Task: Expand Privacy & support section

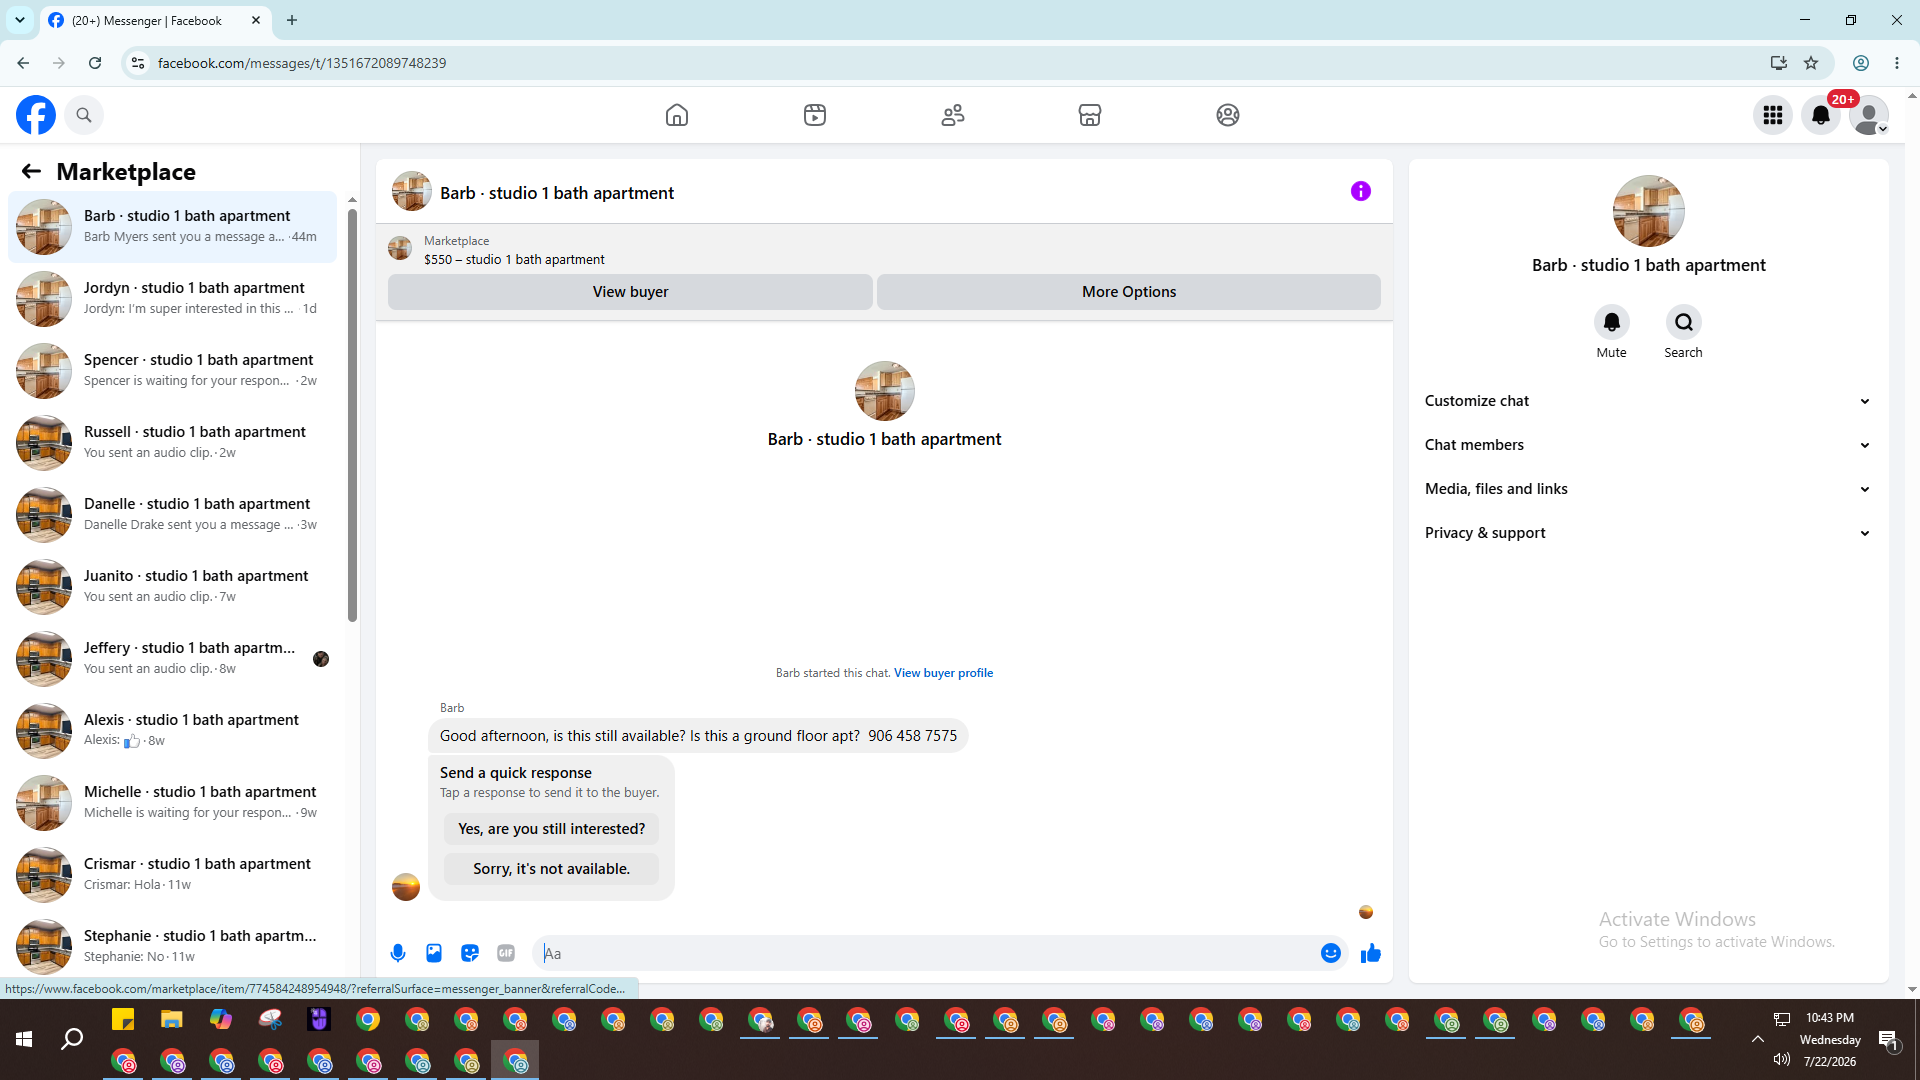Action: click(x=1648, y=533)
